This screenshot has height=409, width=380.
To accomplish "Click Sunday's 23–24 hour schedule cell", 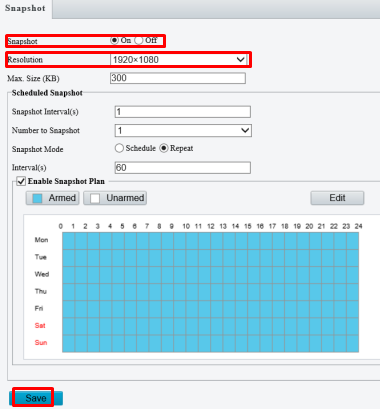I will [353, 343].
